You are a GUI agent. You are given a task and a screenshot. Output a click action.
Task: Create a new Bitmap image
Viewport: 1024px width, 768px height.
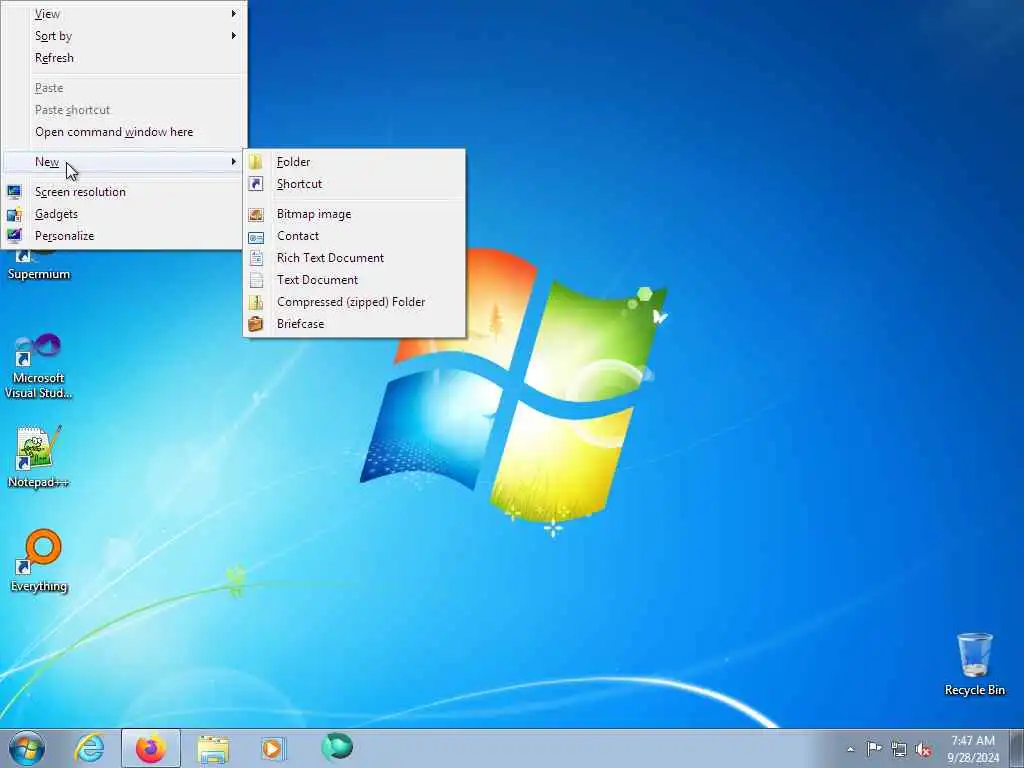click(x=354, y=214)
